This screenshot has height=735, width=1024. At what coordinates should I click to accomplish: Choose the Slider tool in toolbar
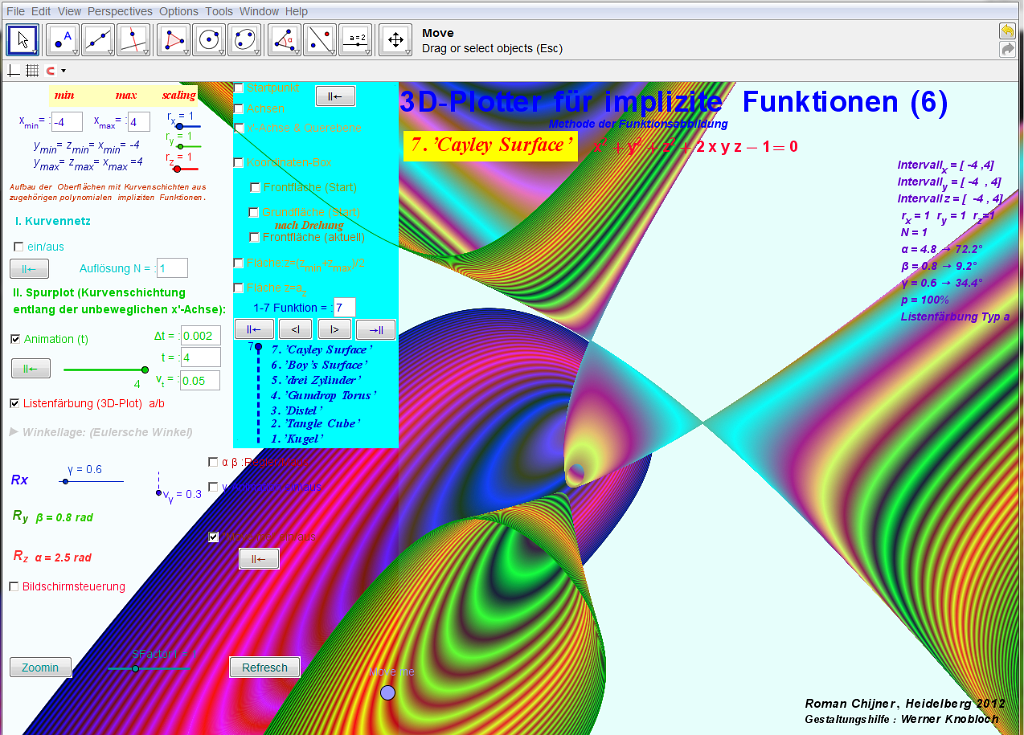click(x=356, y=39)
